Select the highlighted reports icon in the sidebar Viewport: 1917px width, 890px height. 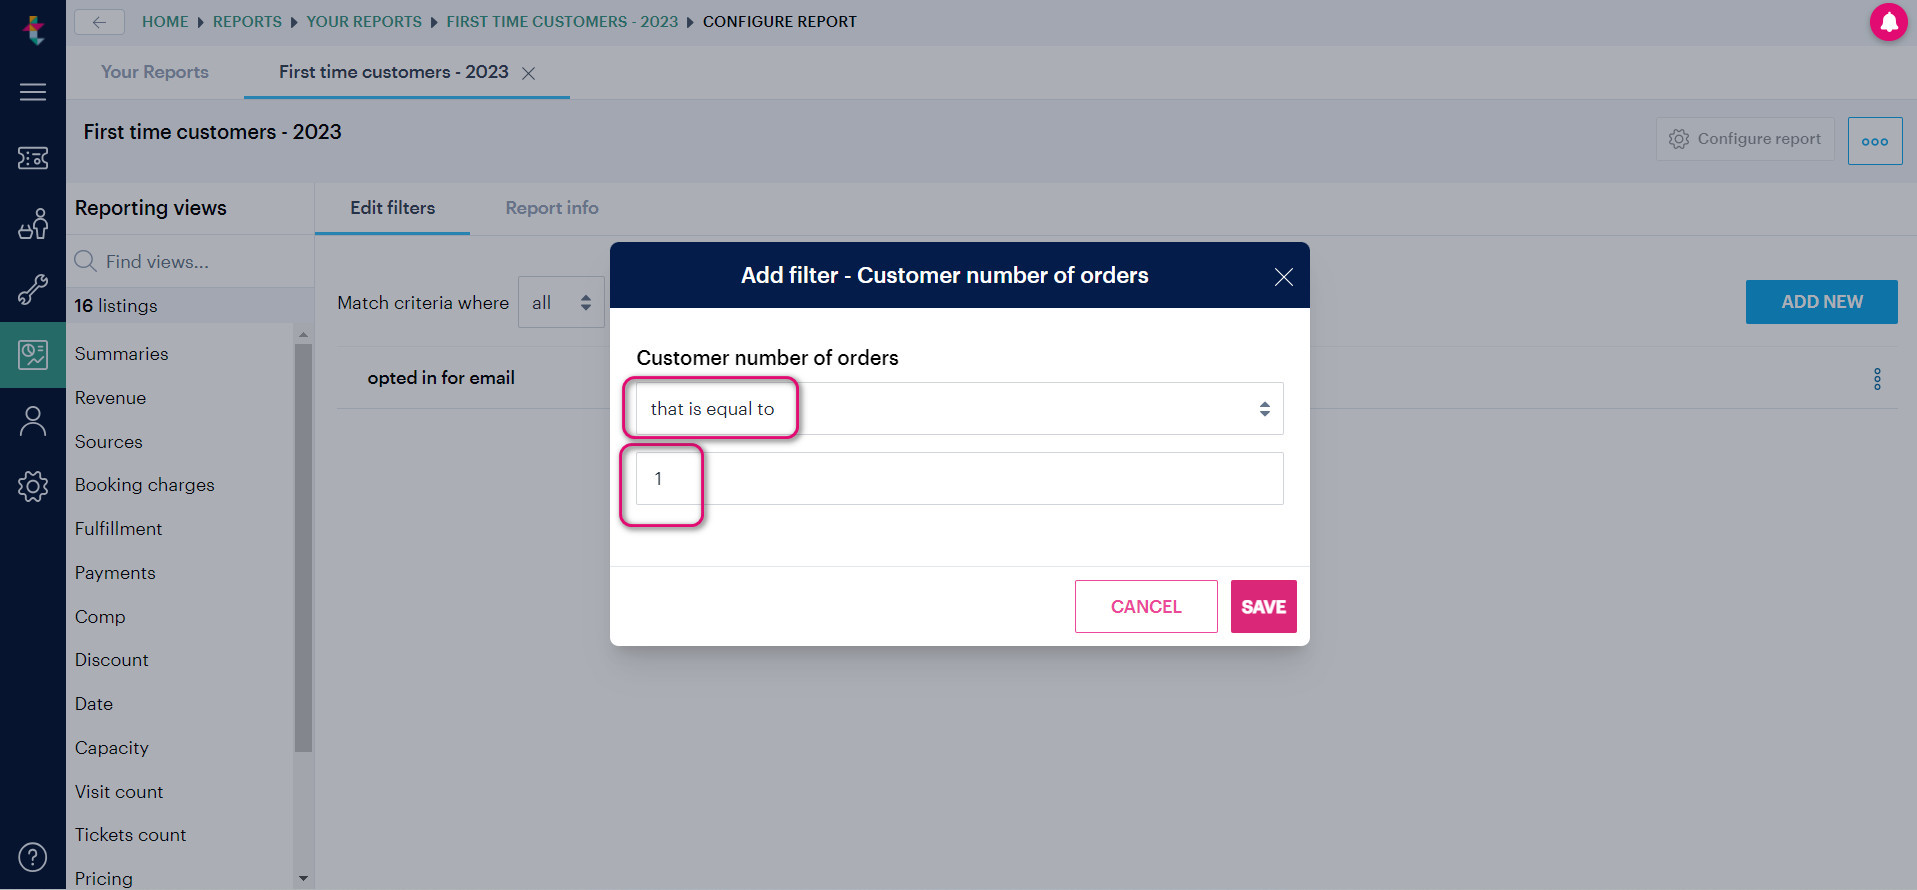[33, 354]
